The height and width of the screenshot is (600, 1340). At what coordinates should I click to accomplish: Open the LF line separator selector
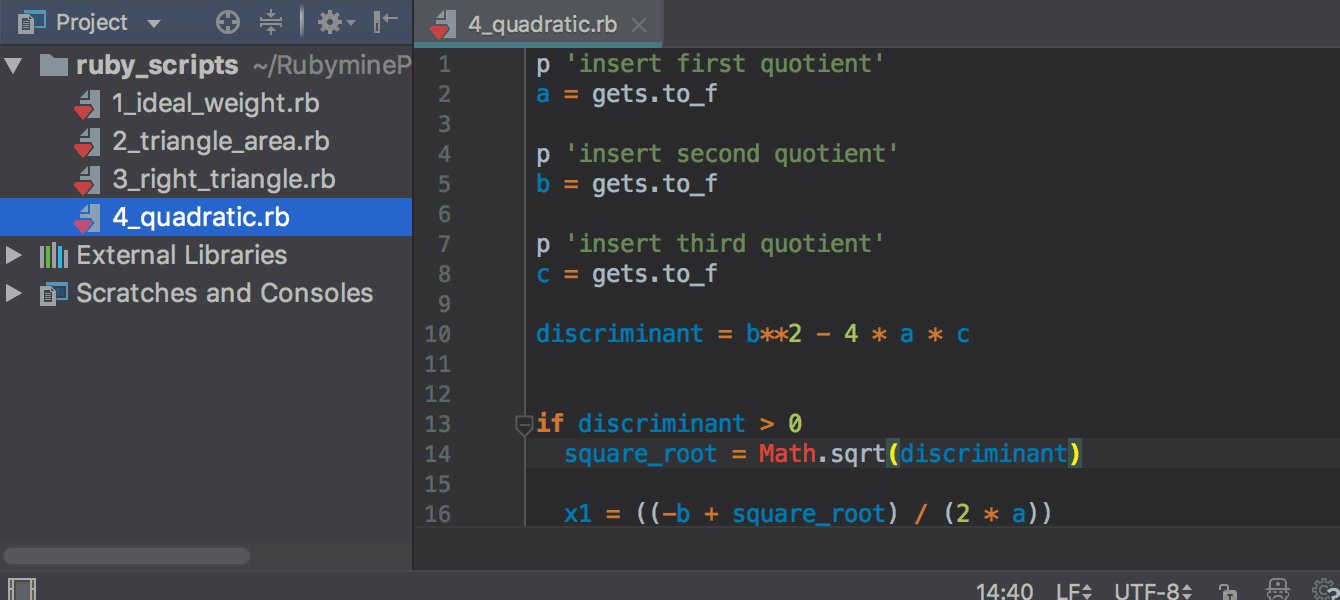tap(1074, 590)
